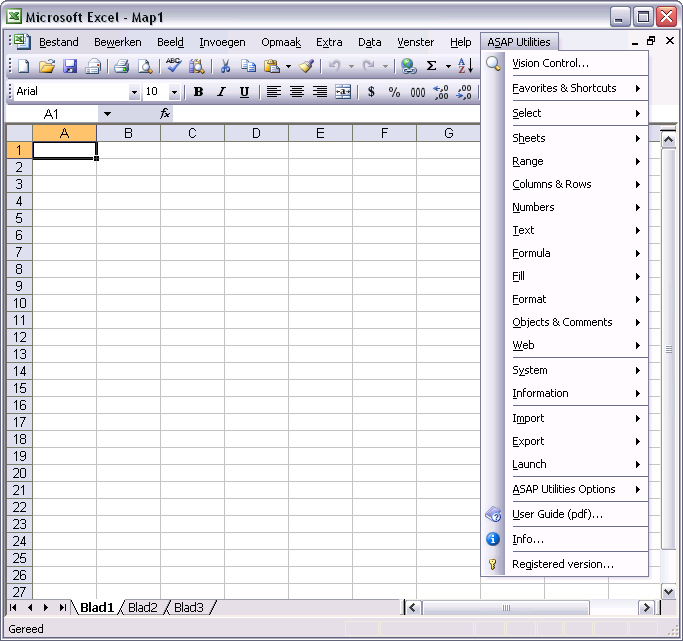Save the workbook with the floppy disk icon
Screen dimensions: 683x641
coord(70,66)
